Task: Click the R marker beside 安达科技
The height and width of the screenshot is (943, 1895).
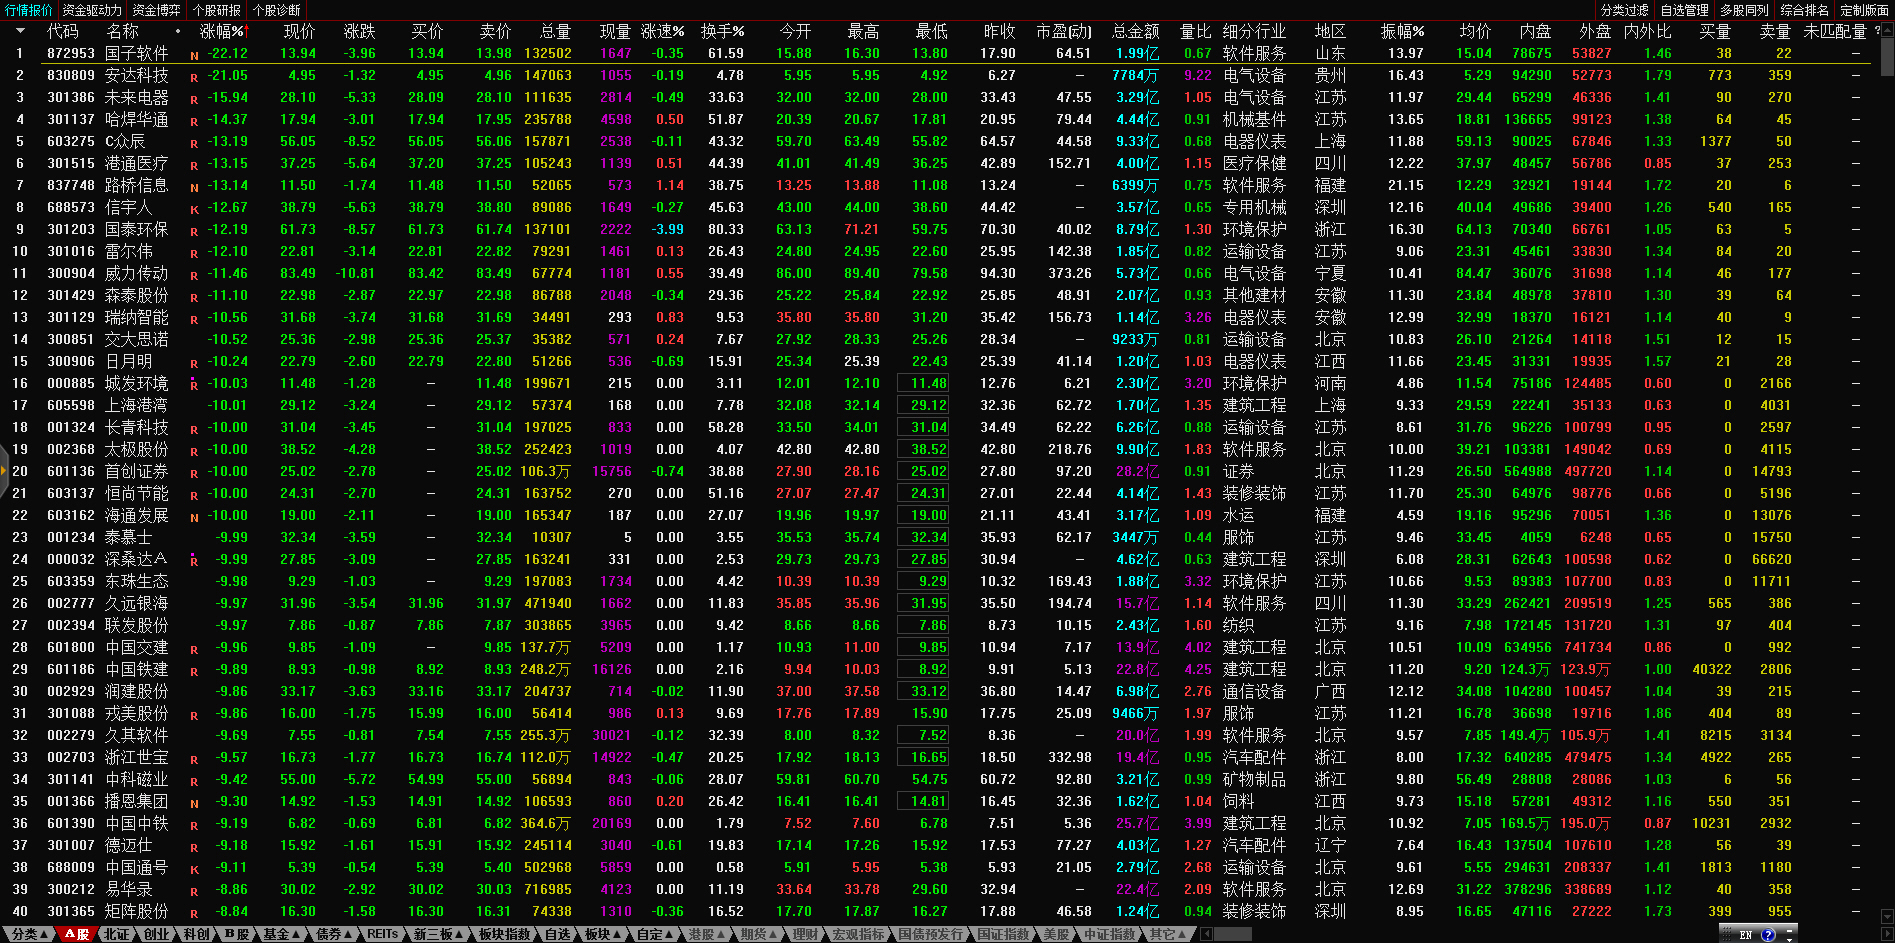Action: point(194,78)
